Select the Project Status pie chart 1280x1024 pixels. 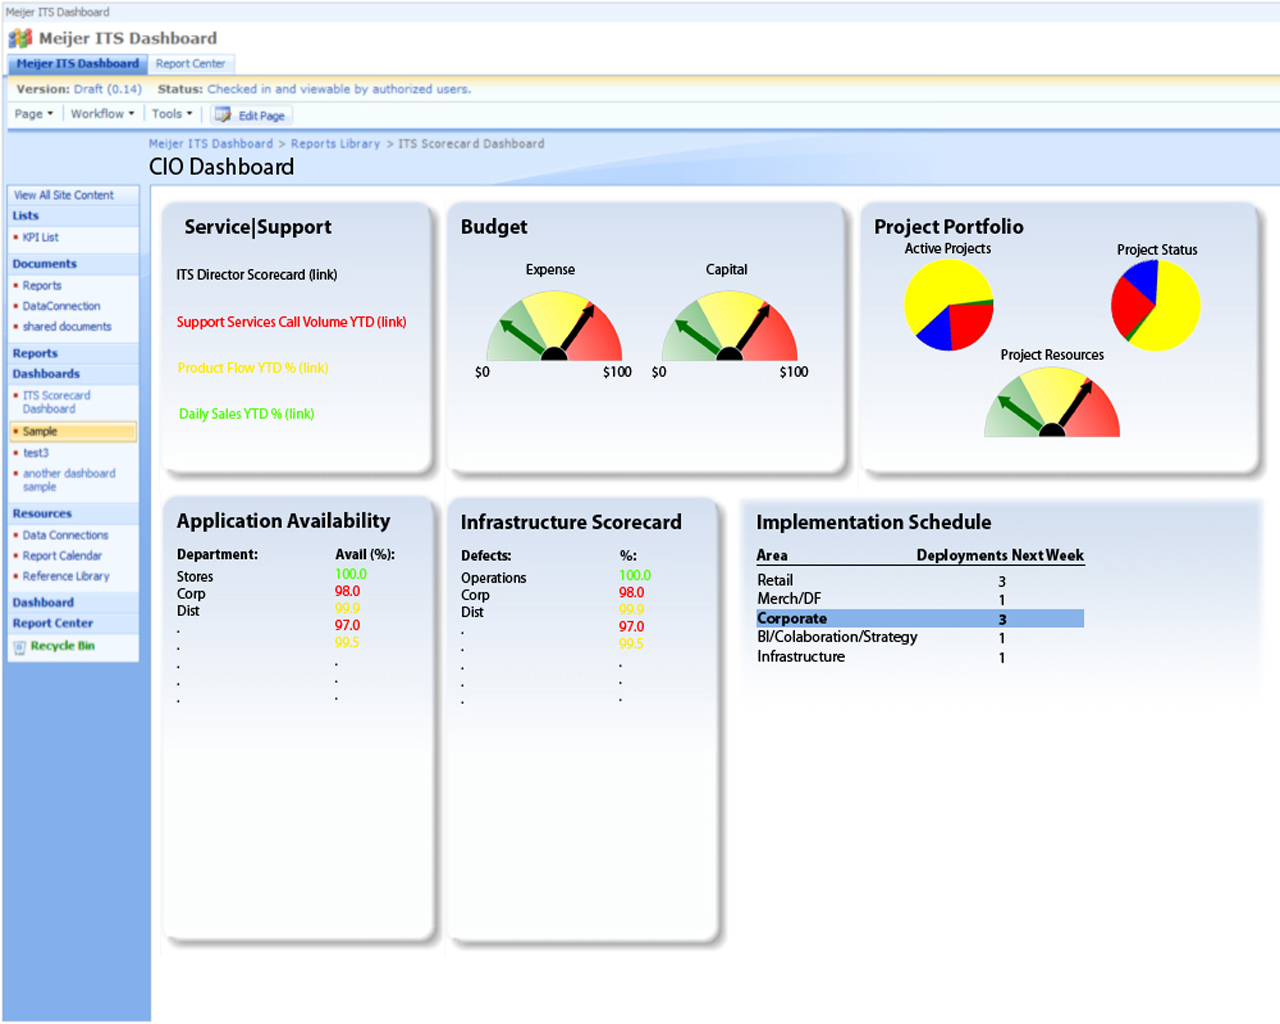(x=1156, y=306)
